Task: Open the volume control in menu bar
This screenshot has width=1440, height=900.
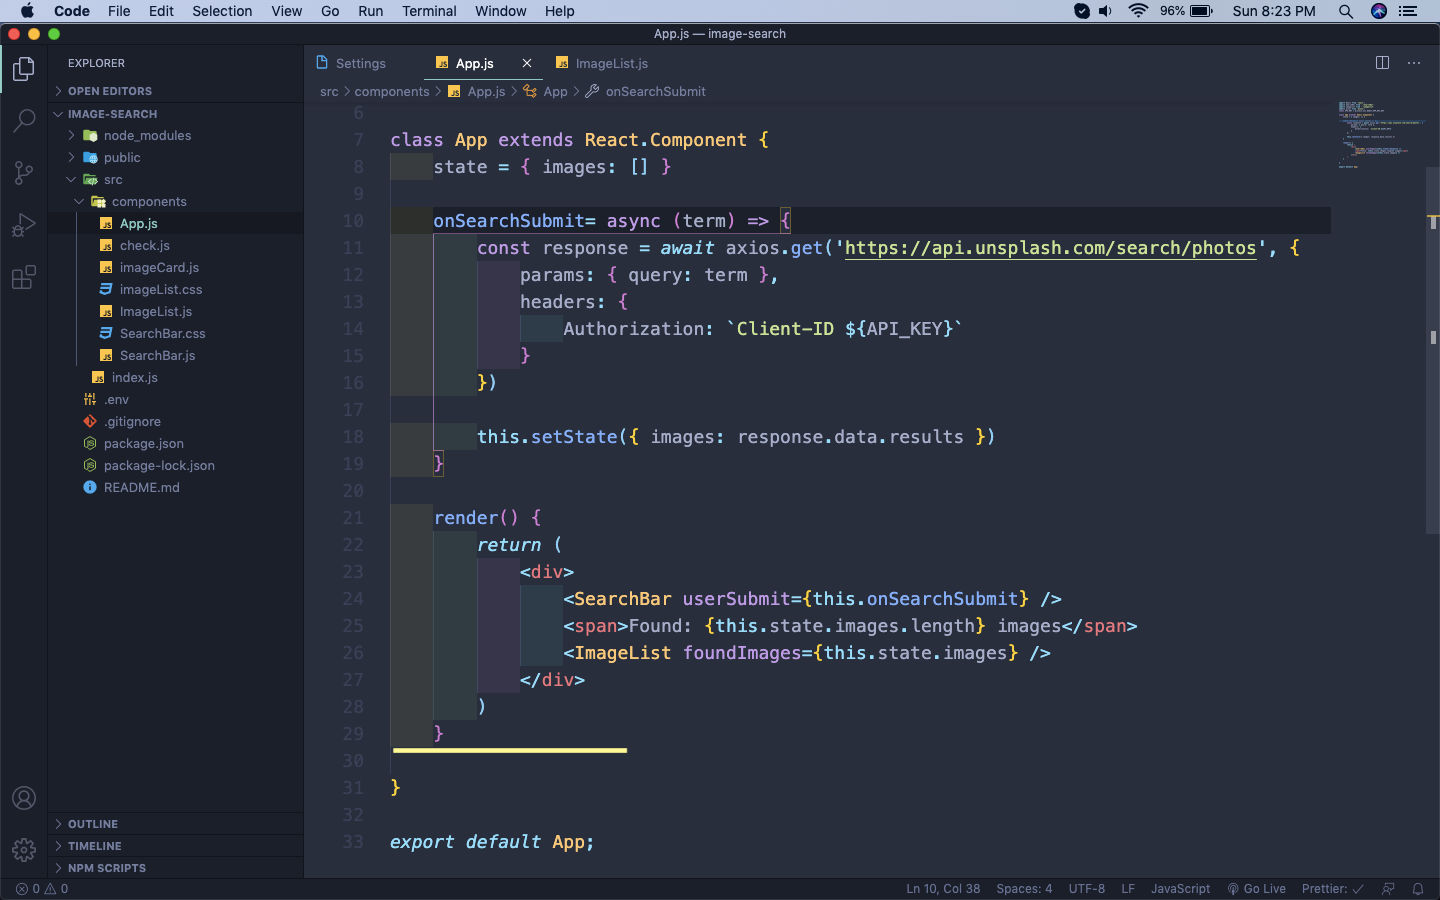Action: click(1105, 11)
